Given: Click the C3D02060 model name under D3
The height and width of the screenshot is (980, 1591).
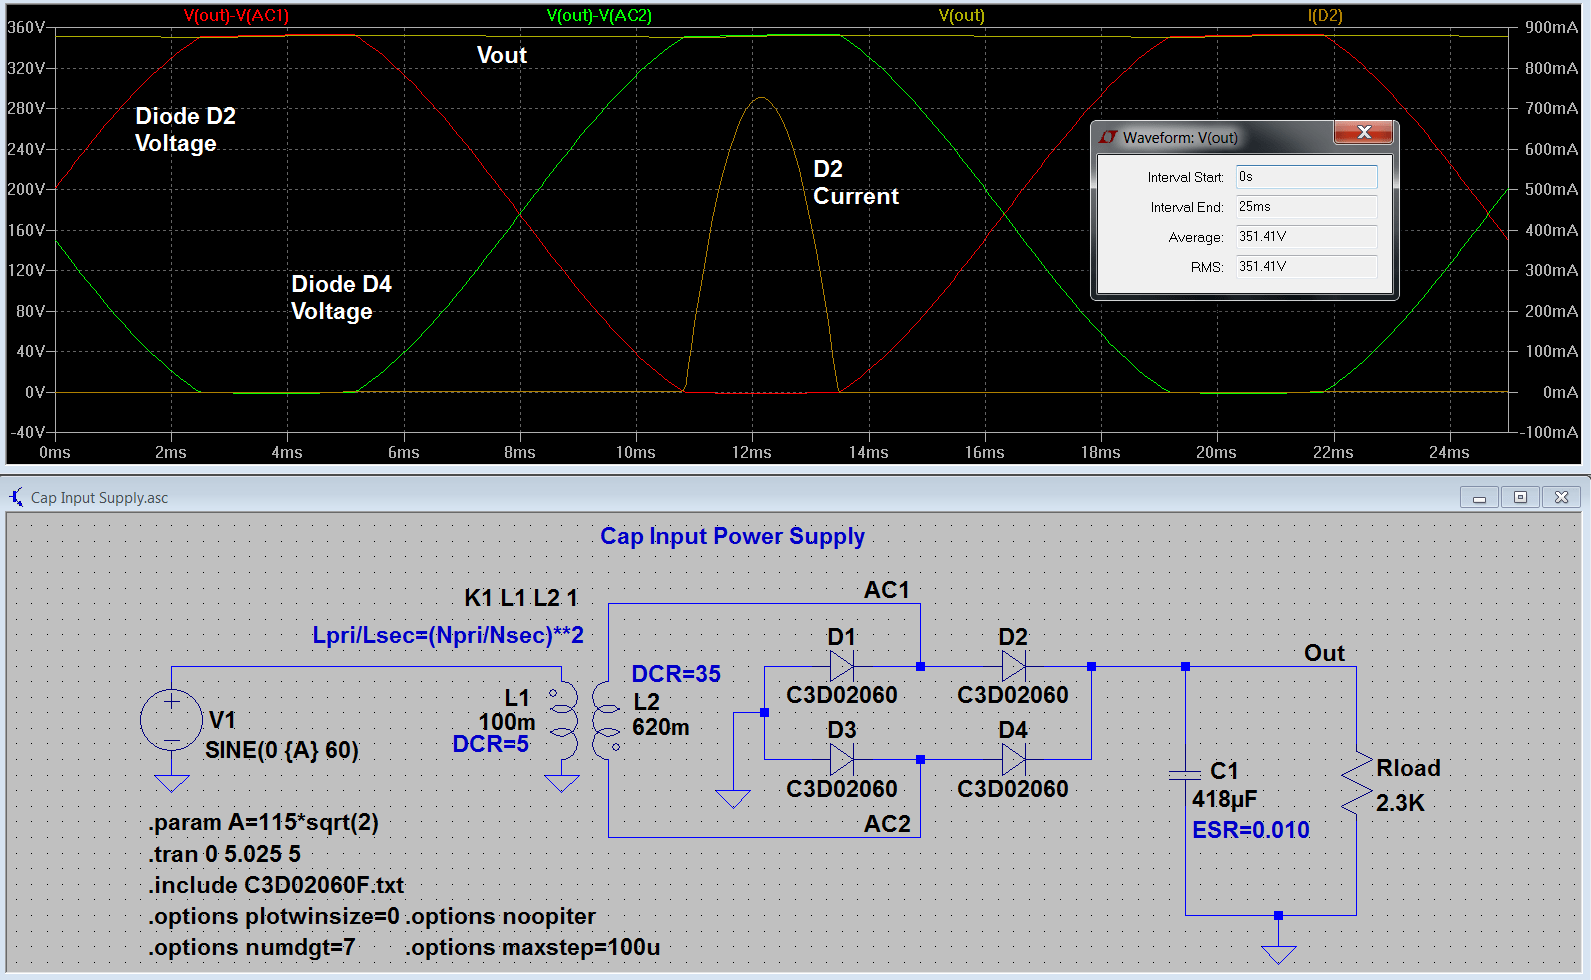Looking at the screenshot, I should coord(842,789).
